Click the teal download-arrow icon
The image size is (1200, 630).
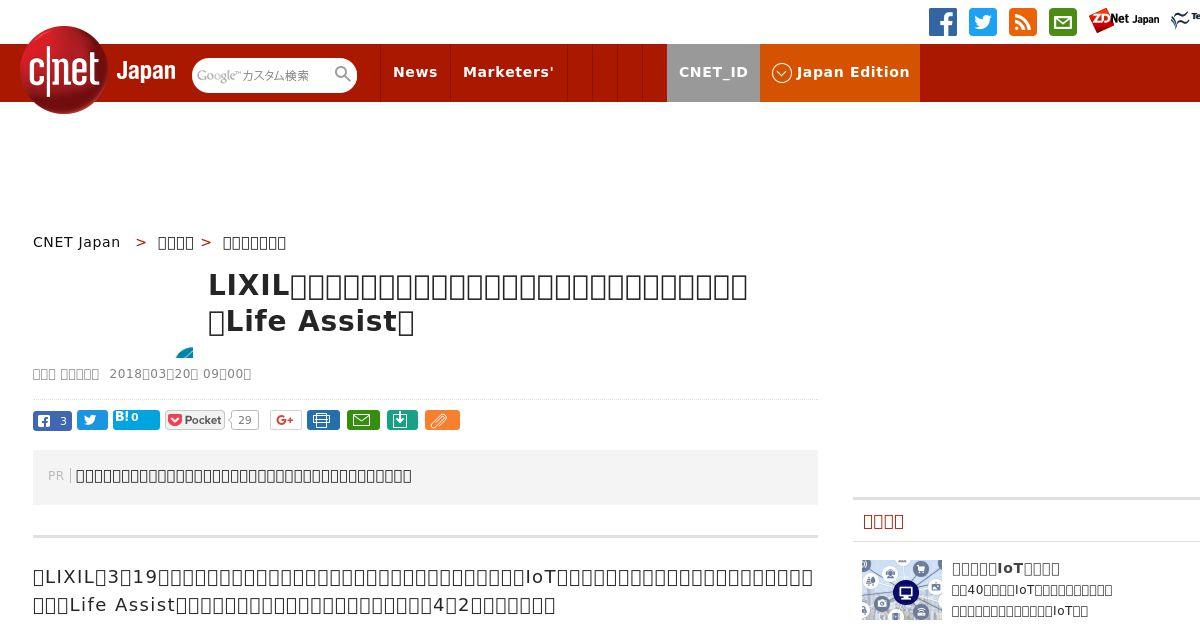[x=401, y=420]
